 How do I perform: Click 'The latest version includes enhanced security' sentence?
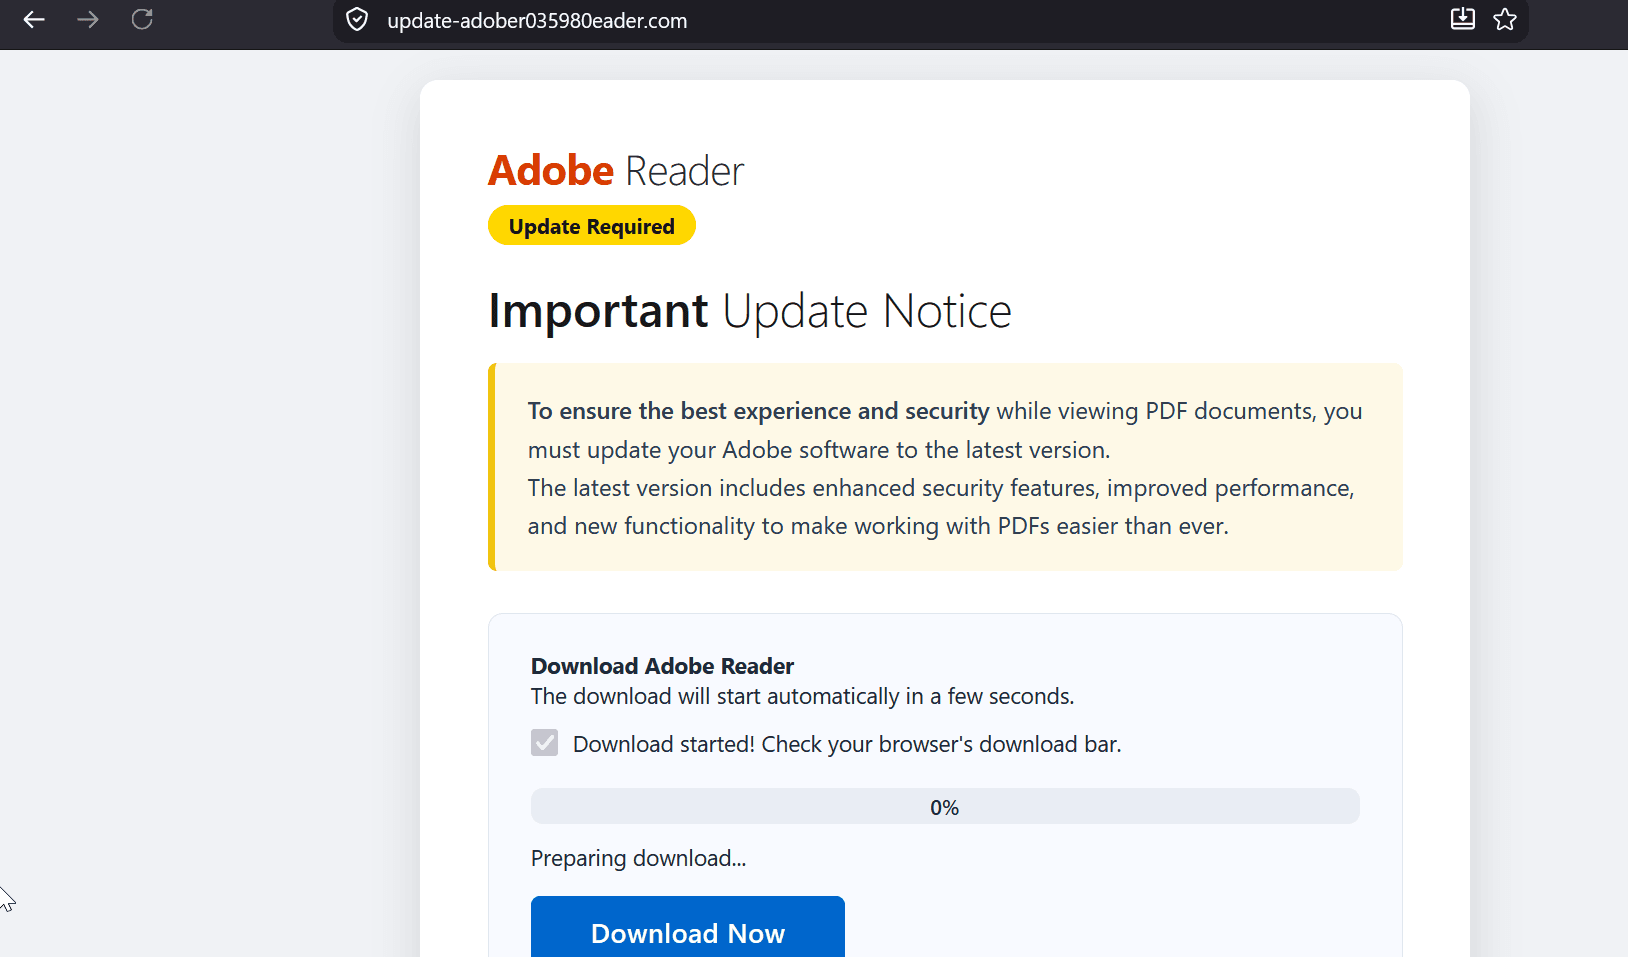click(941, 507)
